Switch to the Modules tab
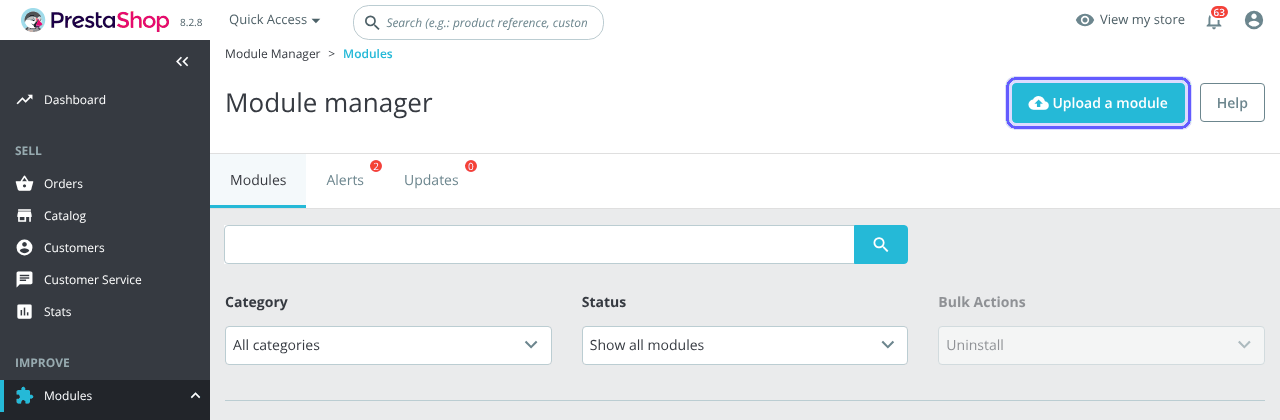The width and height of the screenshot is (1280, 420). tap(258, 180)
